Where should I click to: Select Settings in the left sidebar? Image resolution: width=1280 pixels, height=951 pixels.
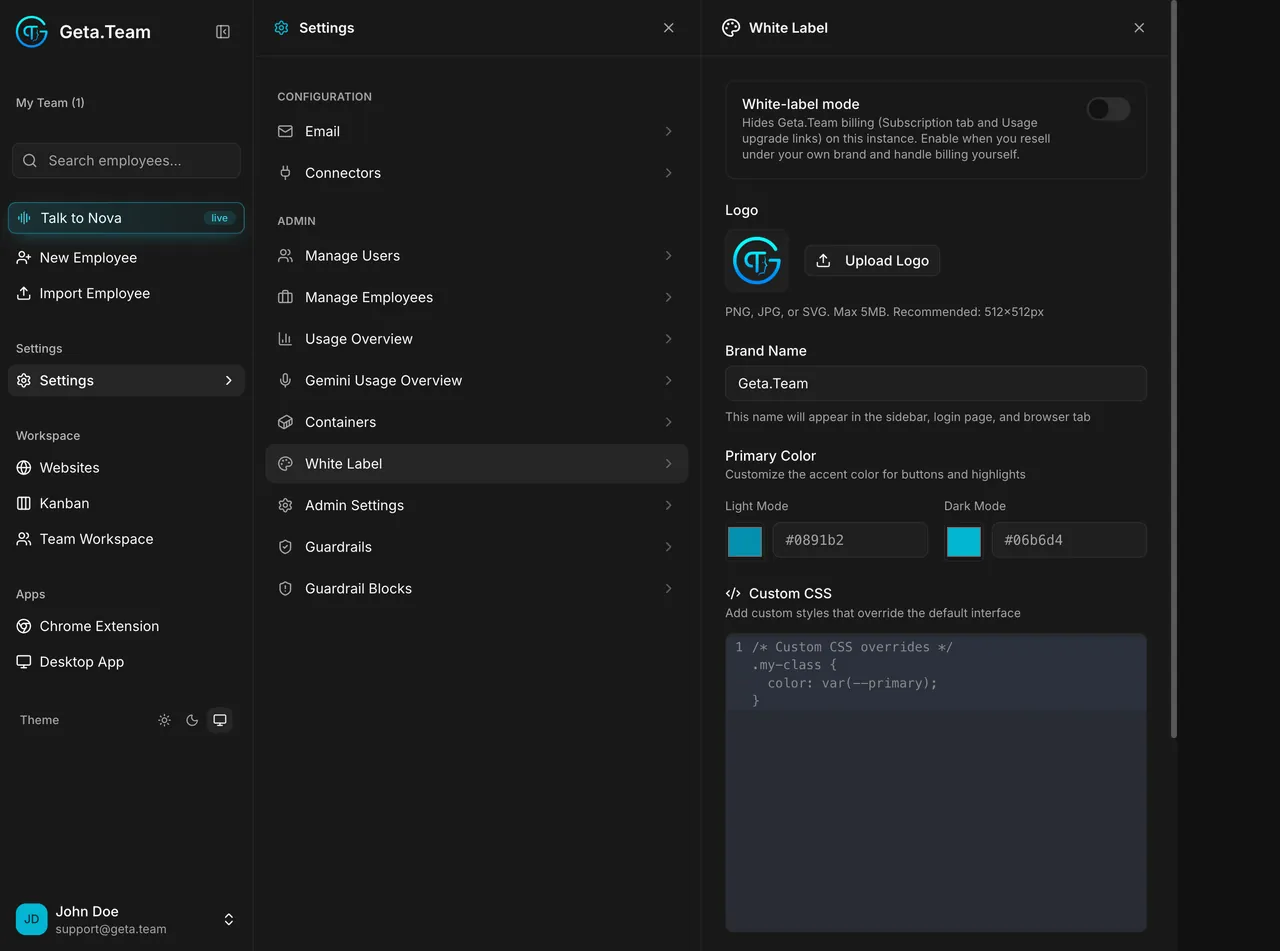[126, 381]
